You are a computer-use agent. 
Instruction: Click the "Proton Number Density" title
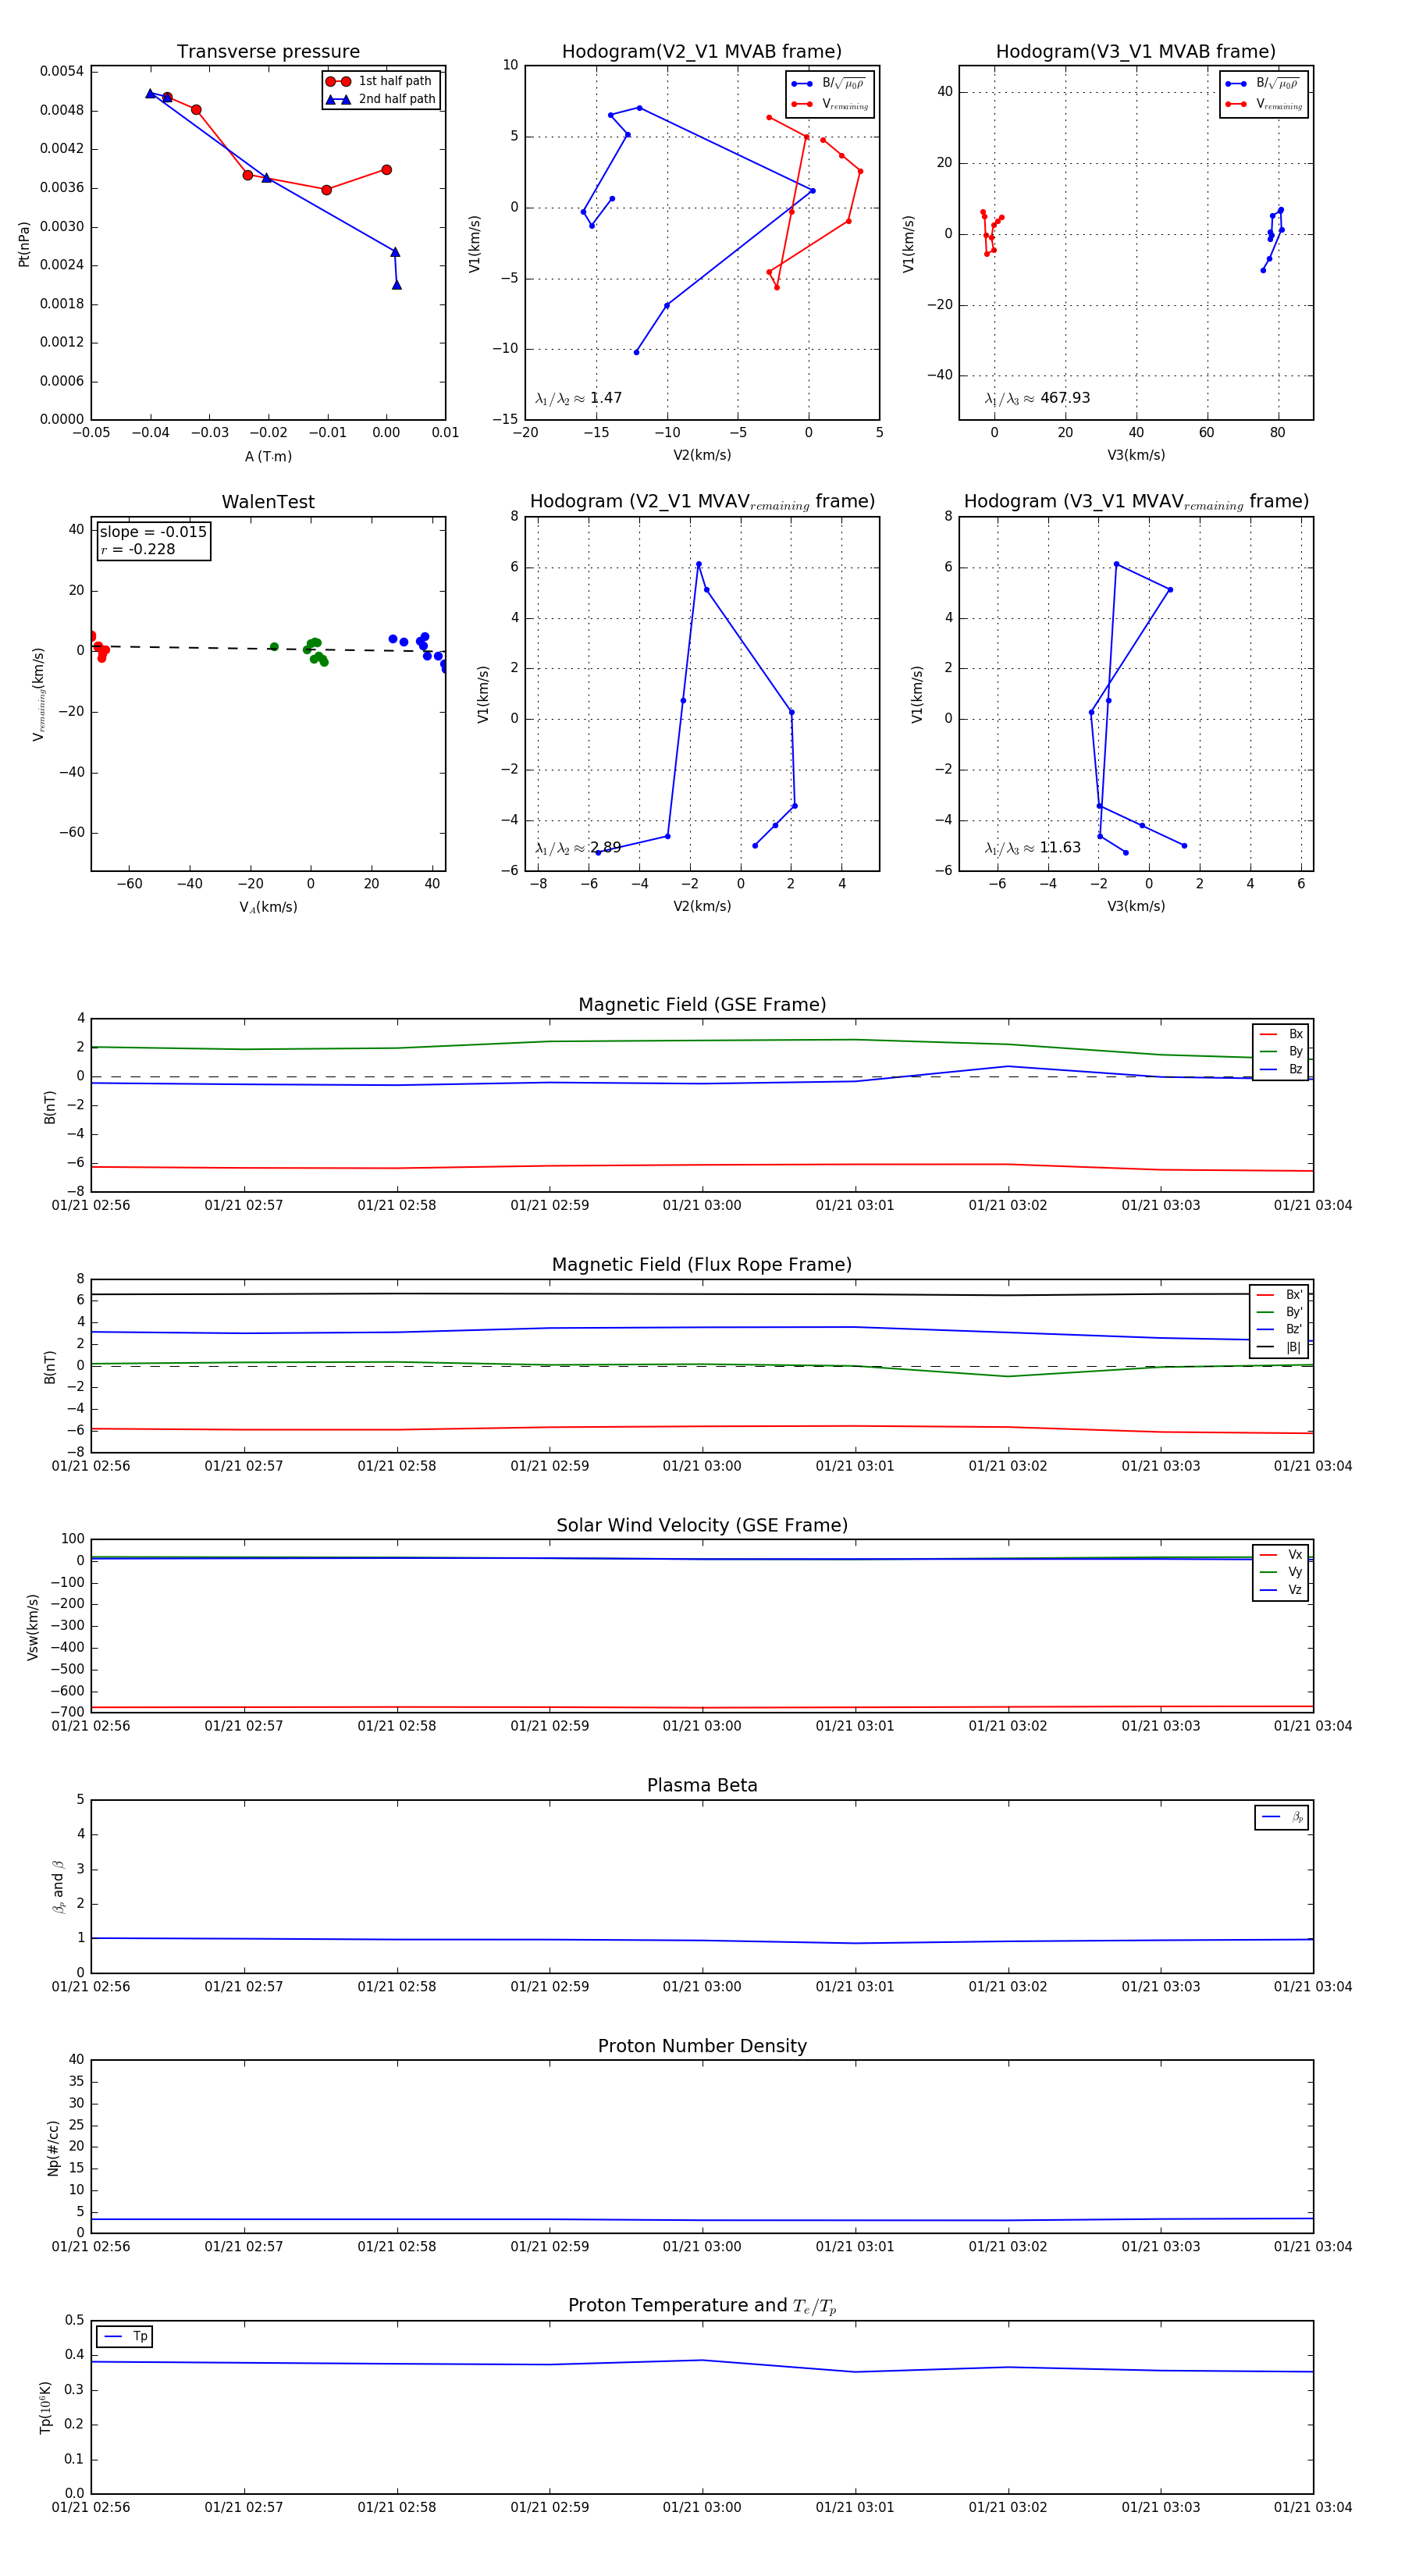(x=702, y=2046)
